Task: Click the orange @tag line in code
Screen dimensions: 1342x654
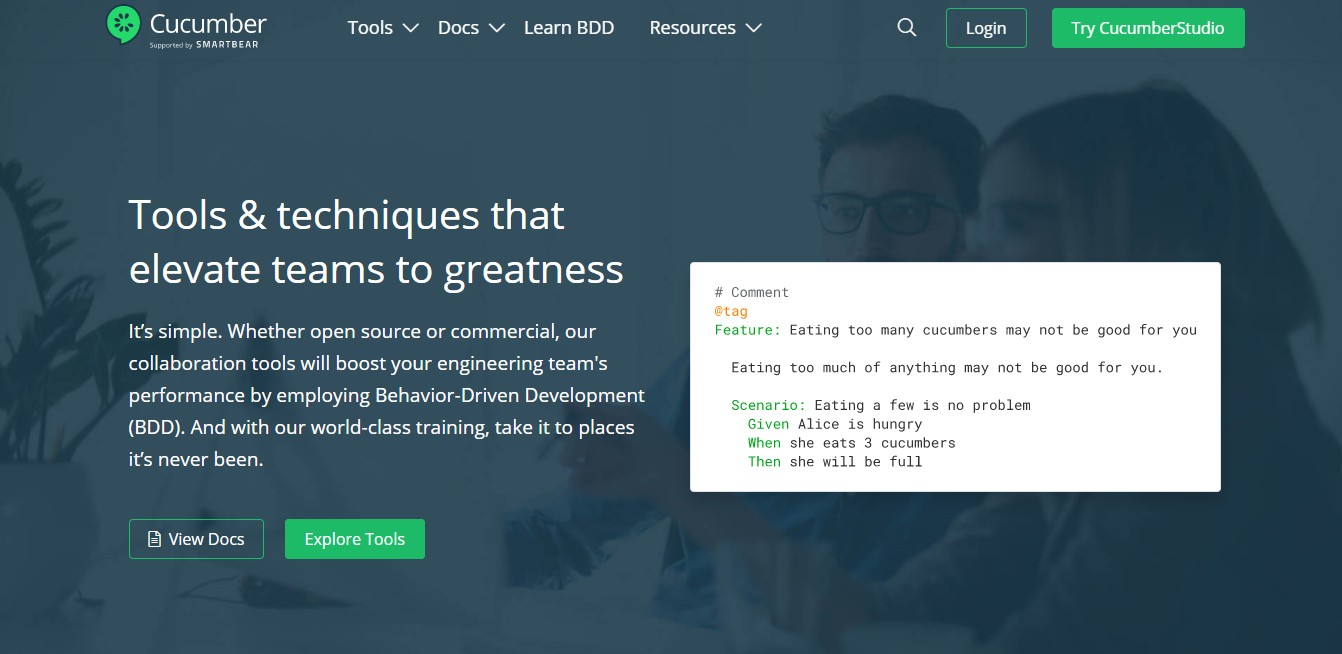Action: coord(731,311)
